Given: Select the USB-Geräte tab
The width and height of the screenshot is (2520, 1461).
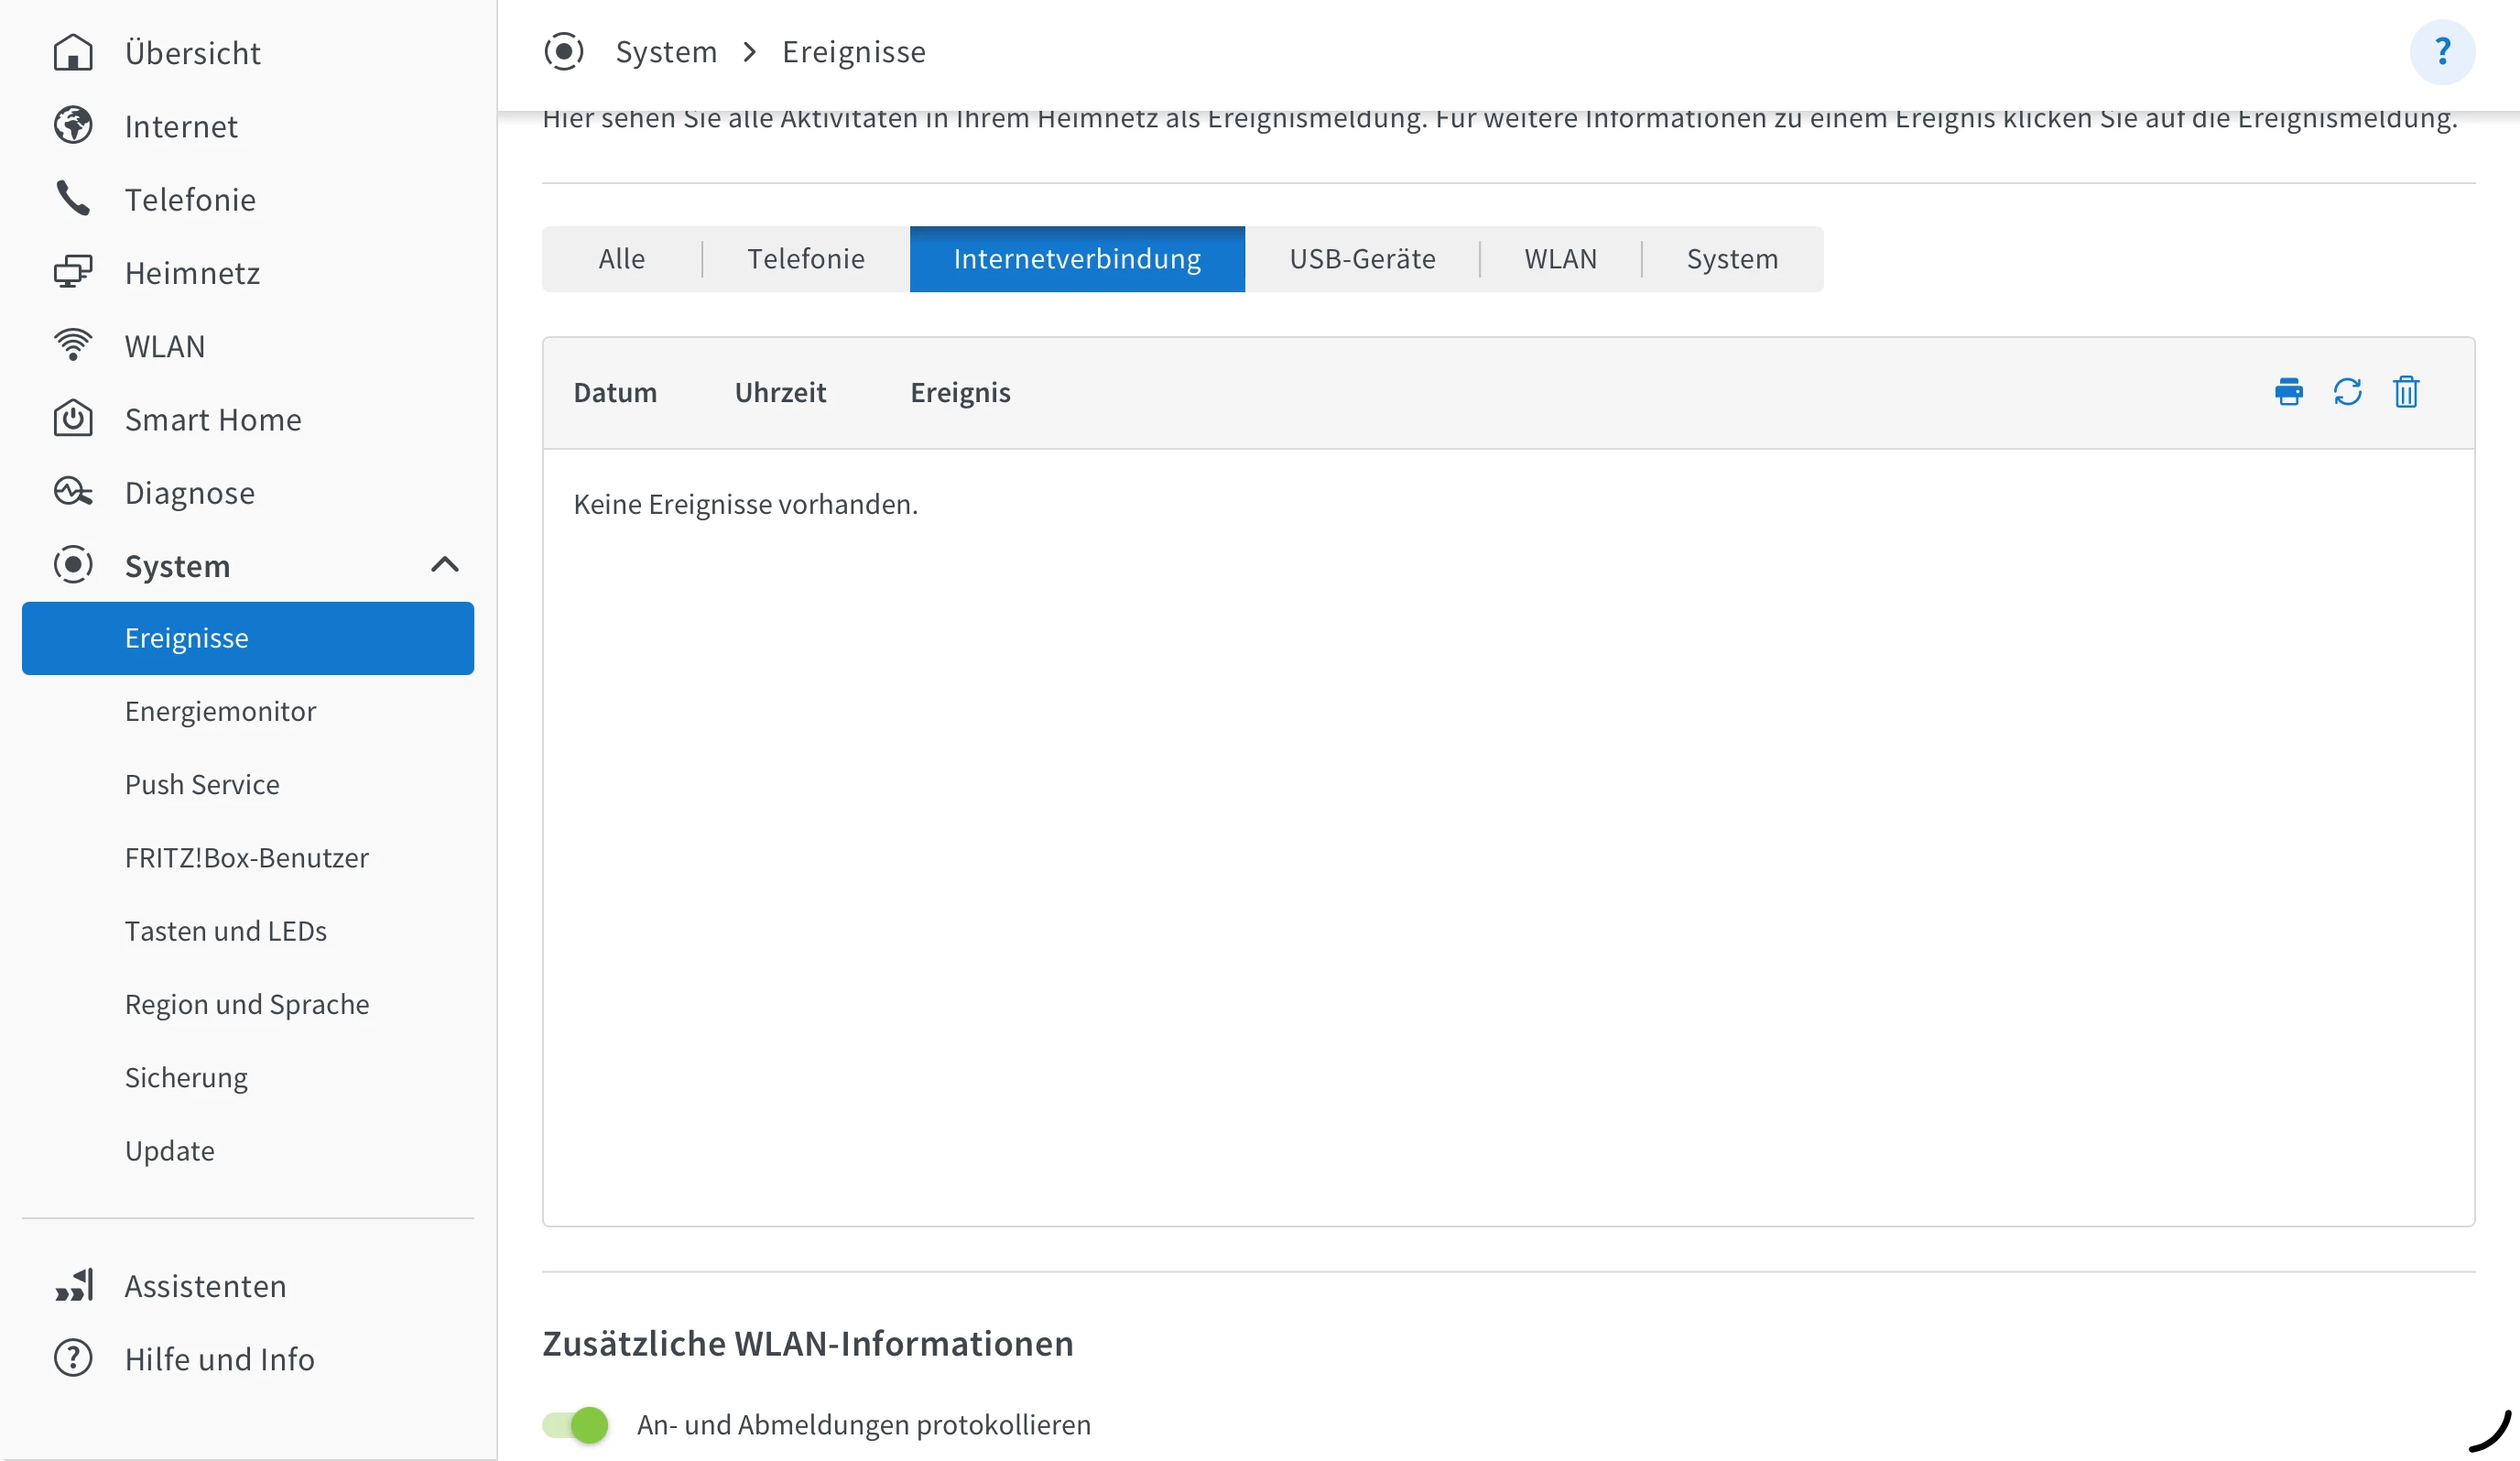Looking at the screenshot, I should point(1362,259).
